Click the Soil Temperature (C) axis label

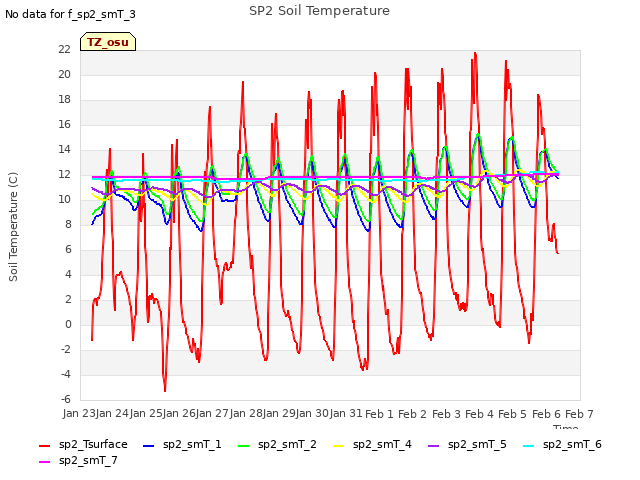[13, 227]
